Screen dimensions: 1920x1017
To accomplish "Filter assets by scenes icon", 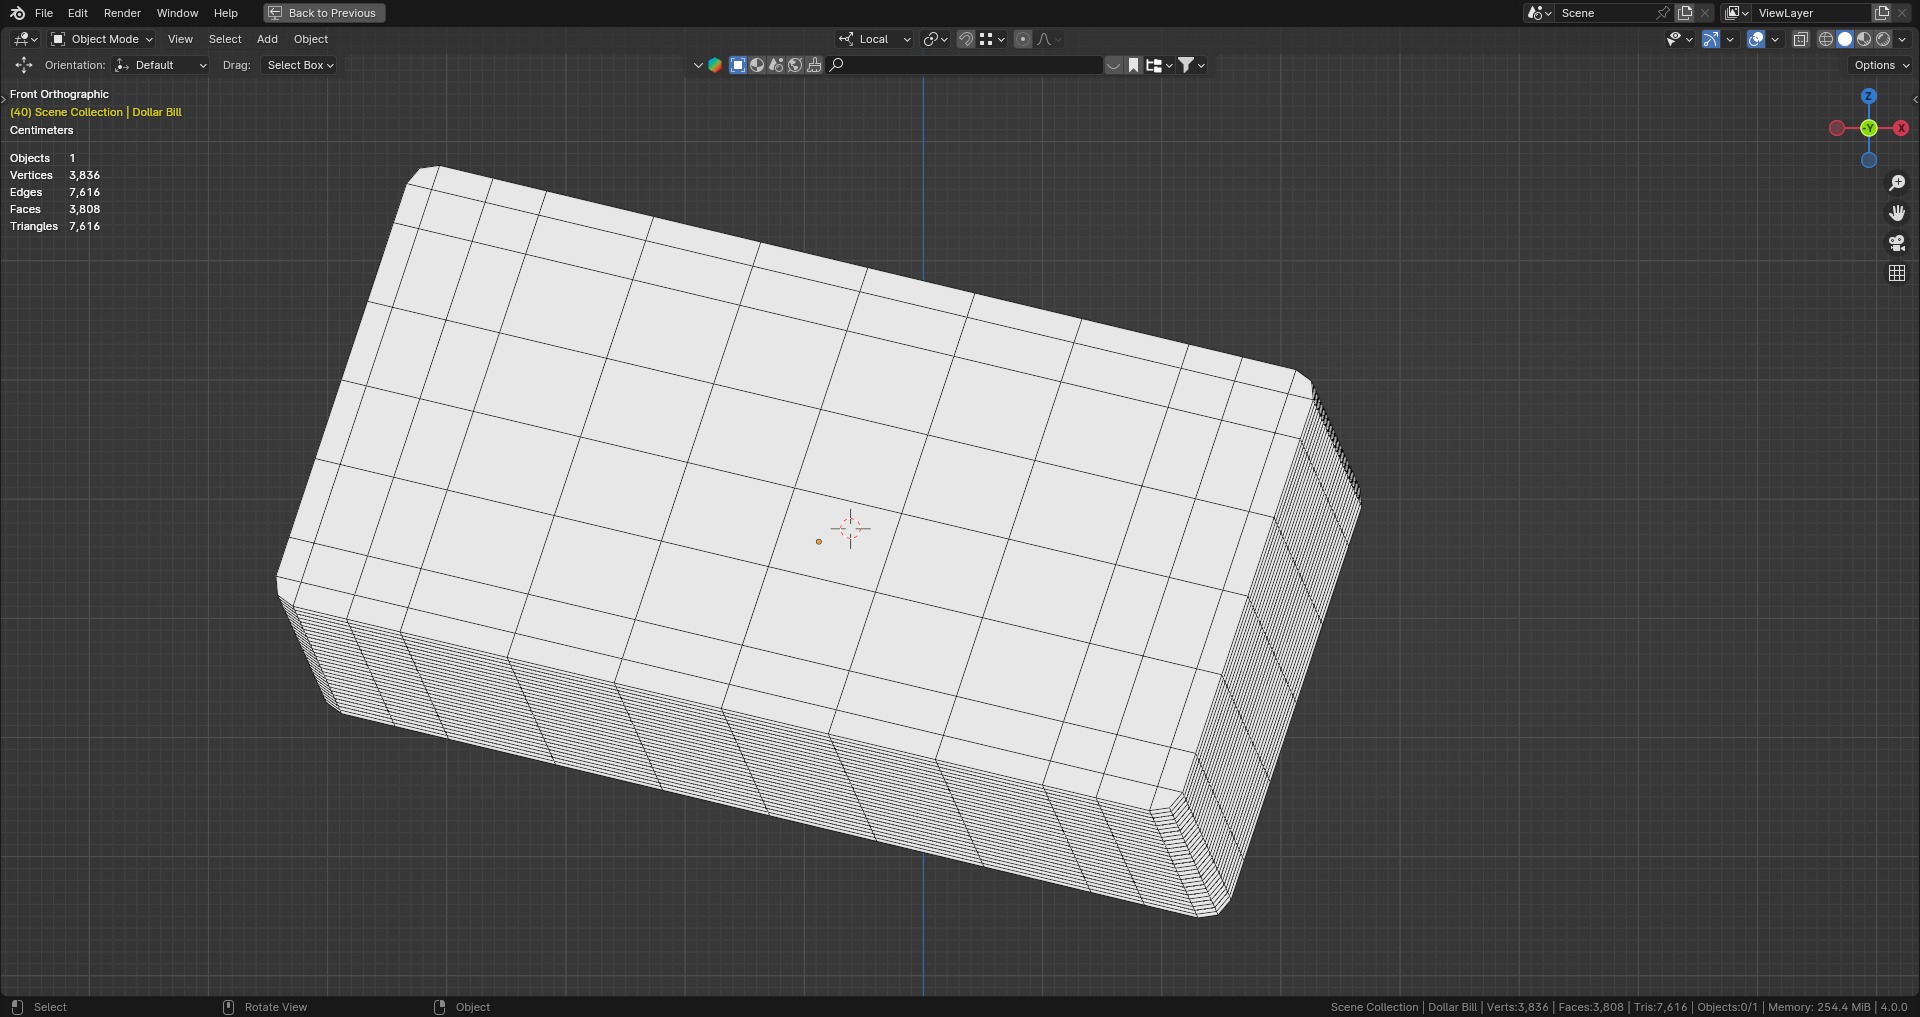I will point(776,65).
